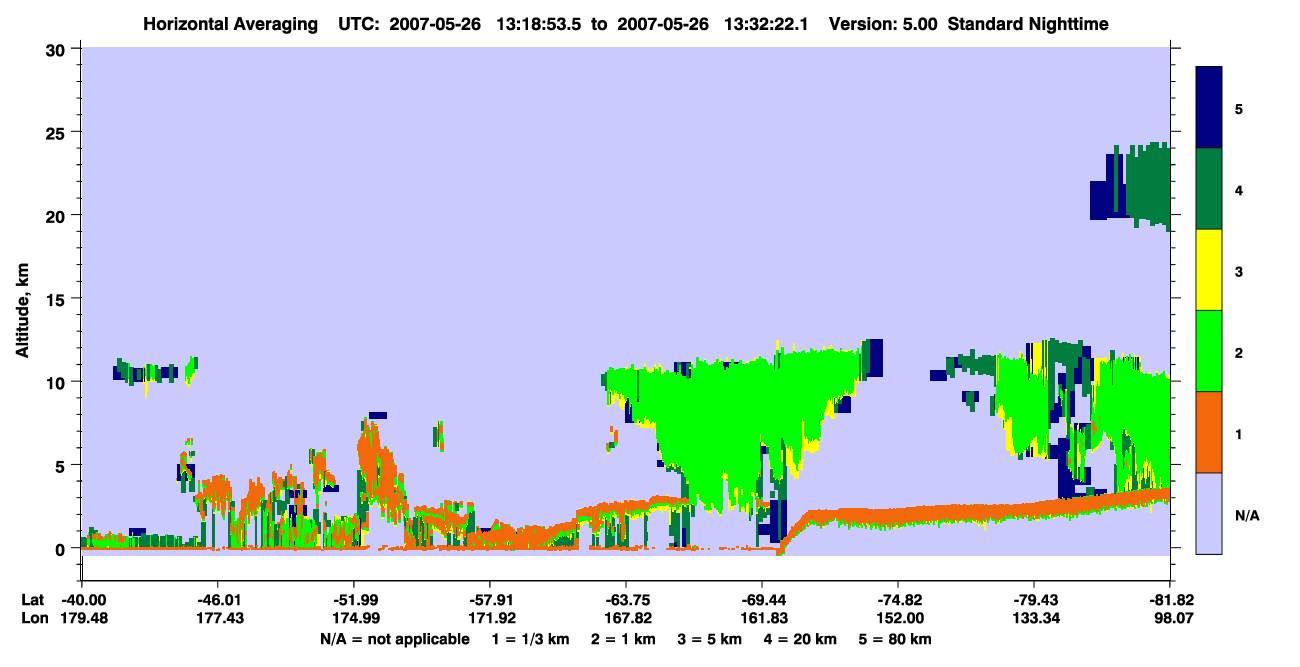Click longitude value 174.99
Screen dimensions: 1300x667
tap(354, 619)
